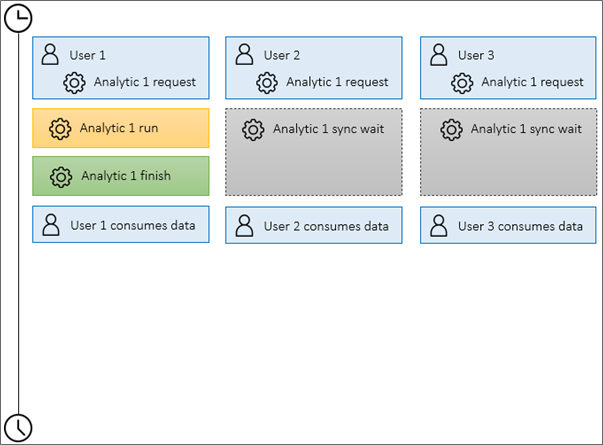This screenshot has height=445, width=603.
Task: Click the "User 3 consumes data" text
Action: [520, 227]
